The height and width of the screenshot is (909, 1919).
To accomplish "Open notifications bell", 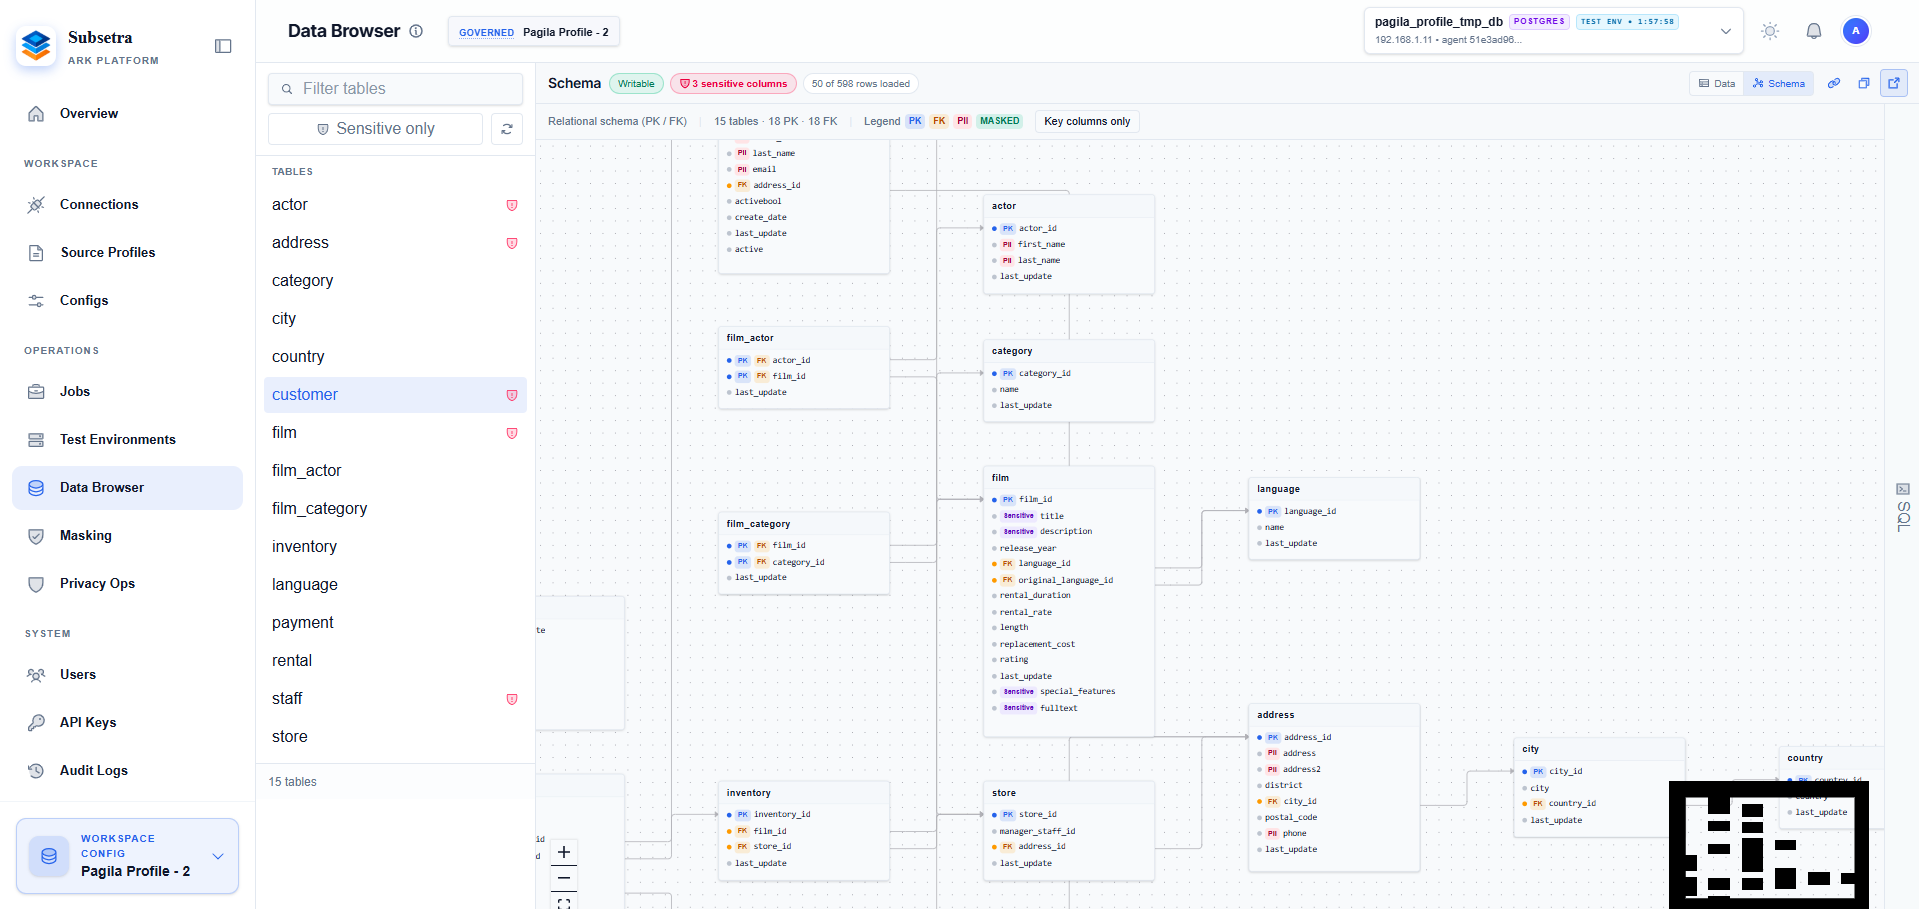I will click(x=1814, y=31).
